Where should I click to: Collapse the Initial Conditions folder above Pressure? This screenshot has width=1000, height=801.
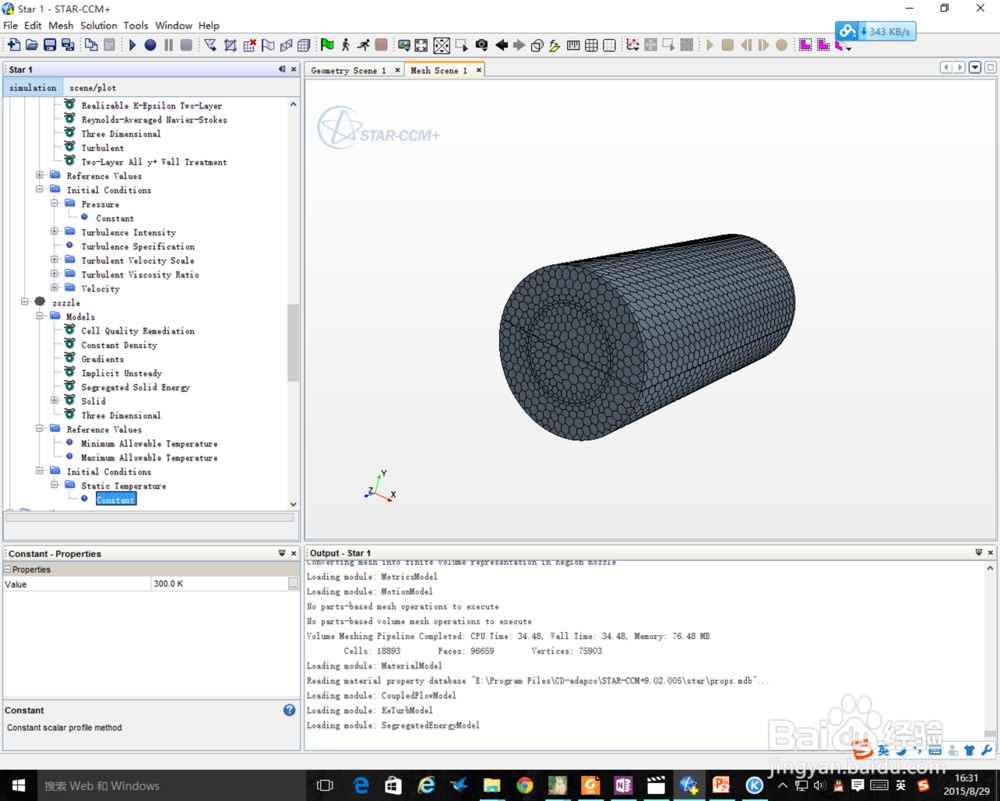[x=40, y=189]
